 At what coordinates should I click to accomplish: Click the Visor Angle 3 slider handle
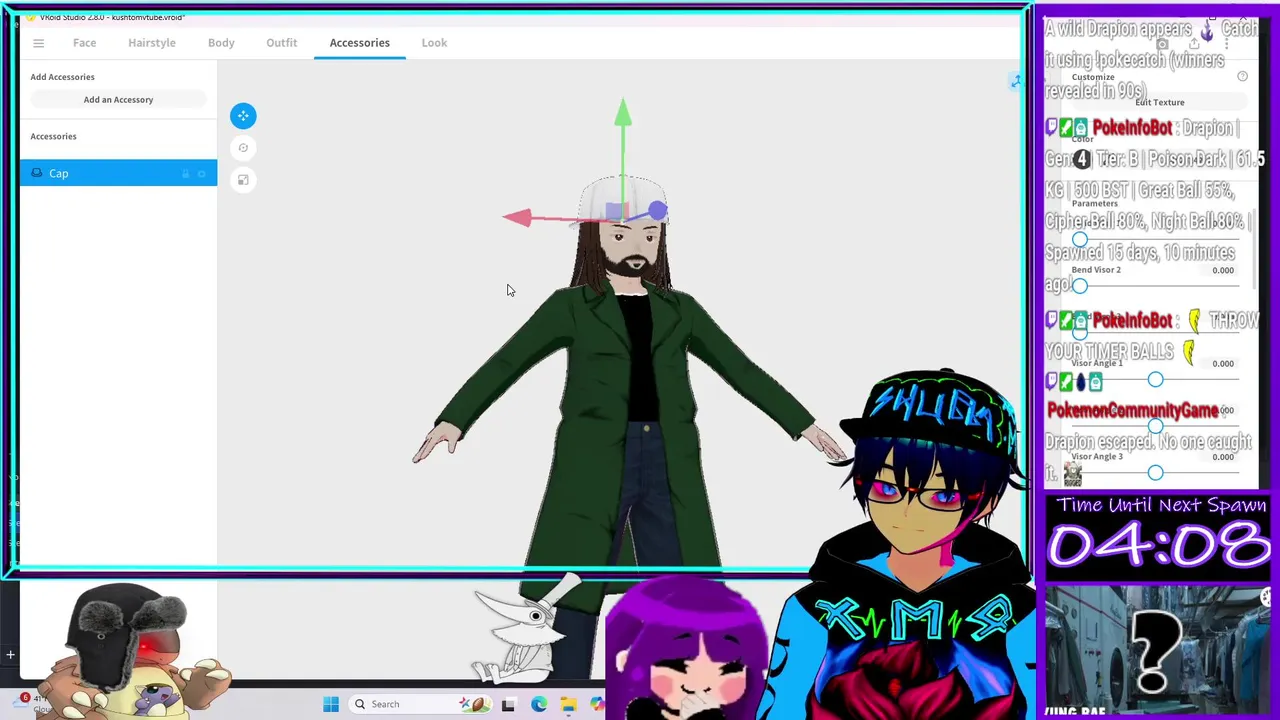[x=1155, y=473]
